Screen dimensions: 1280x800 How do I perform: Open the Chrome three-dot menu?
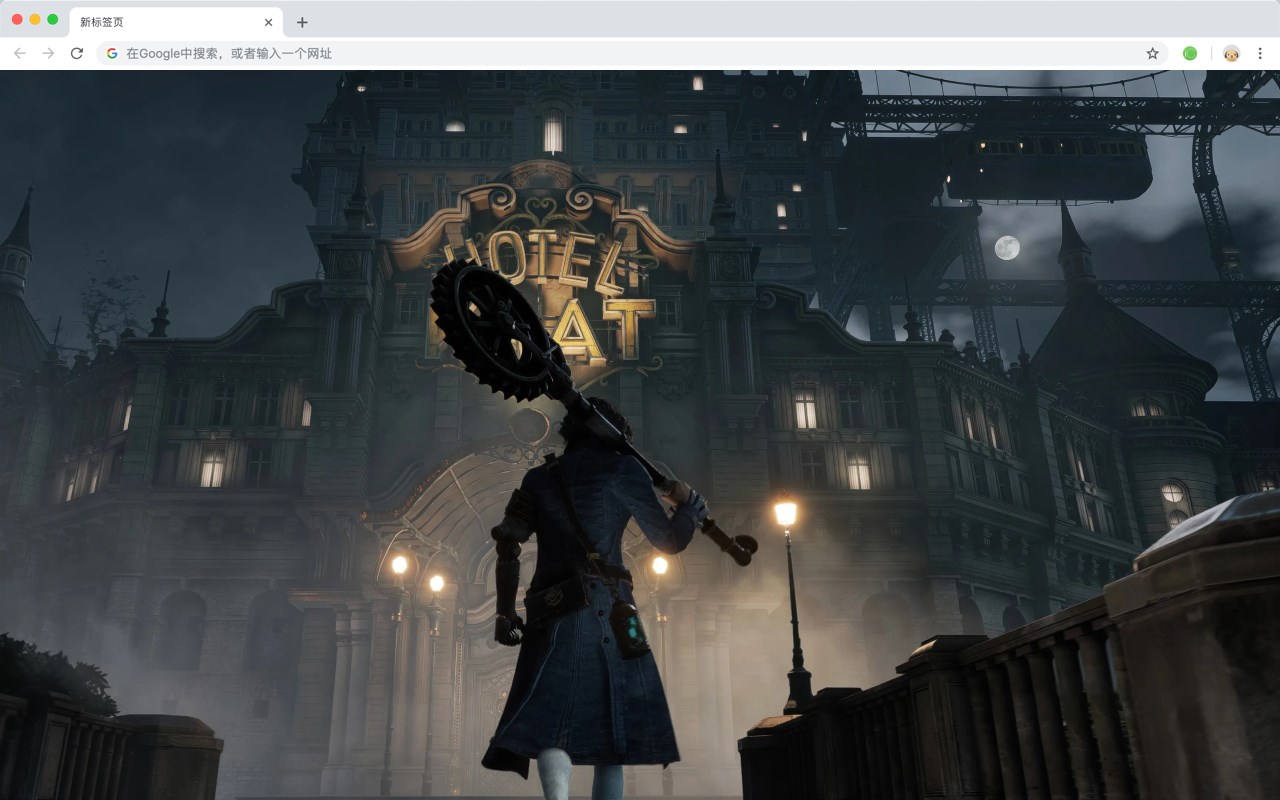pyautogui.click(x=1260, y=53)
